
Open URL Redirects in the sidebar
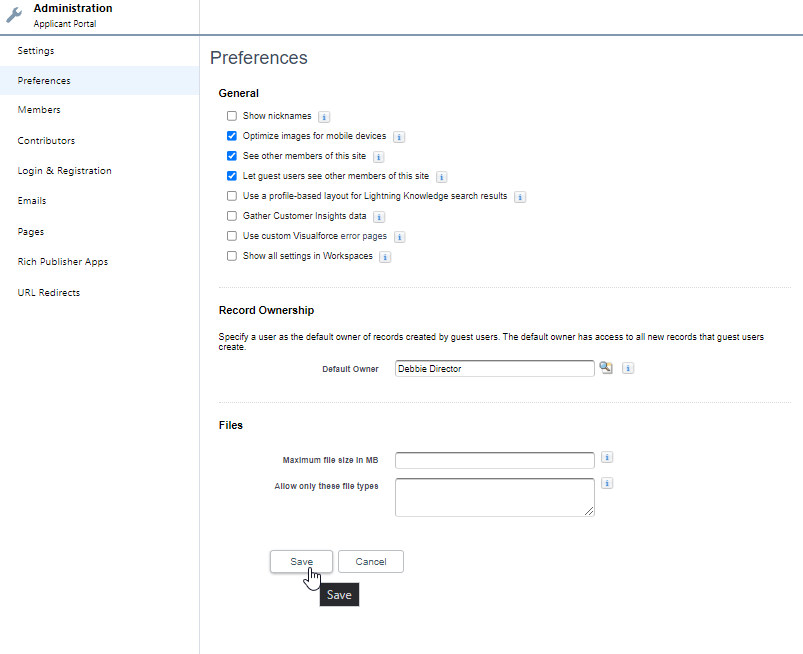pos(48,293)
